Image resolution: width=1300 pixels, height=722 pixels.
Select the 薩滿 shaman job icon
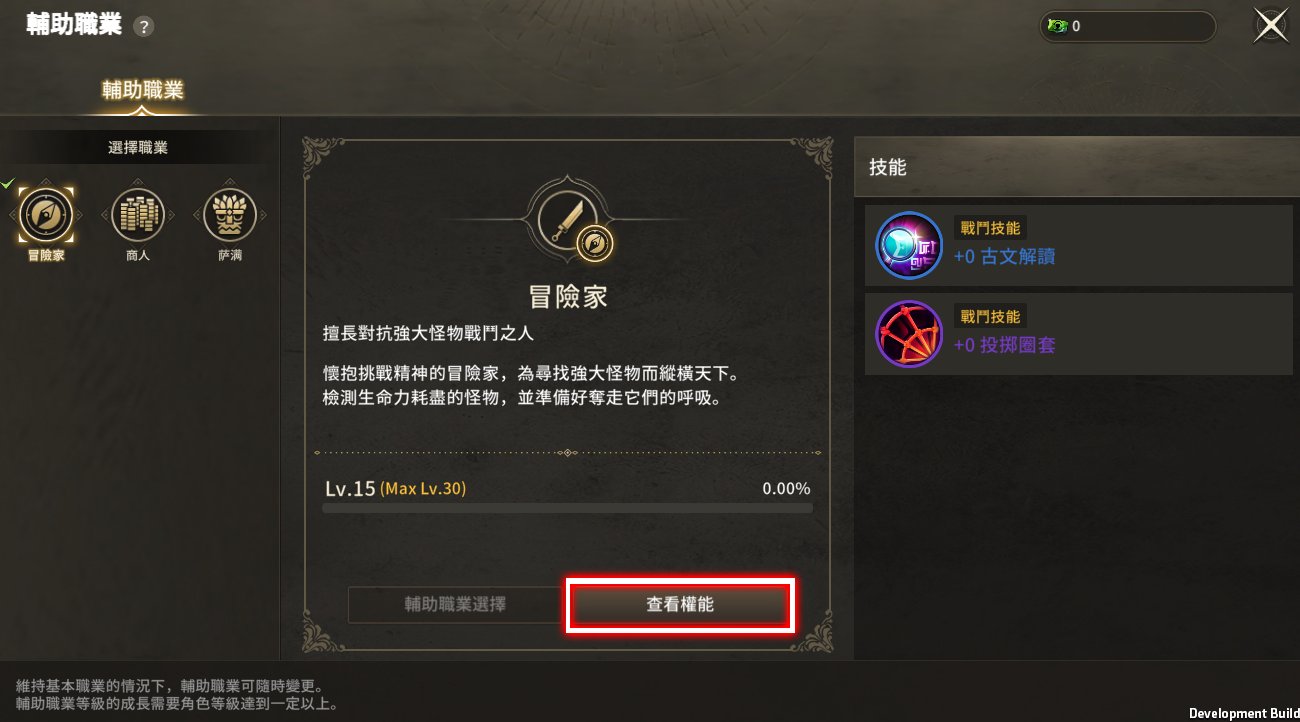(x=230, y=214)
